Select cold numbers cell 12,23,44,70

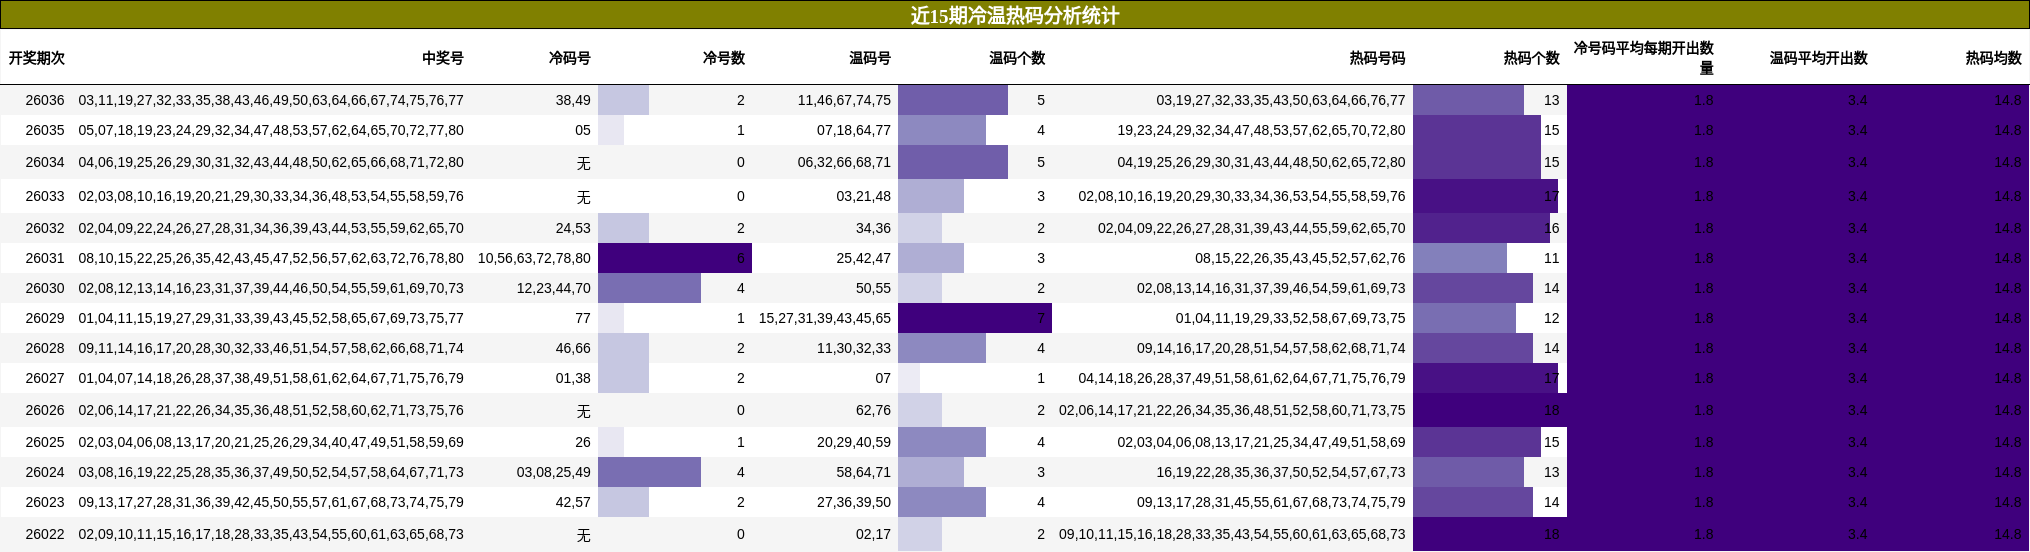pos(554,288)
